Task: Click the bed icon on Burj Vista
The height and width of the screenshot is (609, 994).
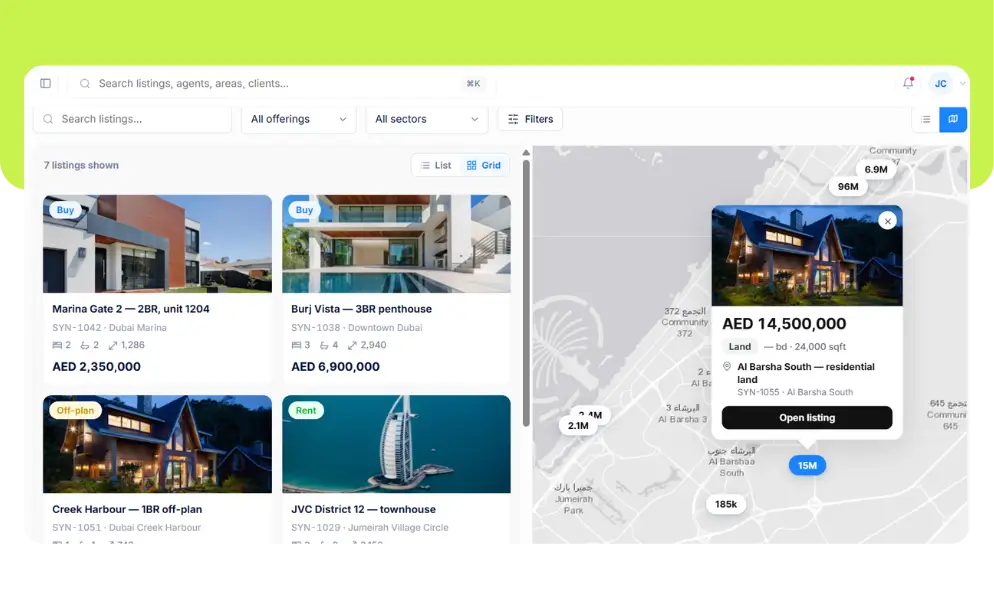Action: coord(296,345)
